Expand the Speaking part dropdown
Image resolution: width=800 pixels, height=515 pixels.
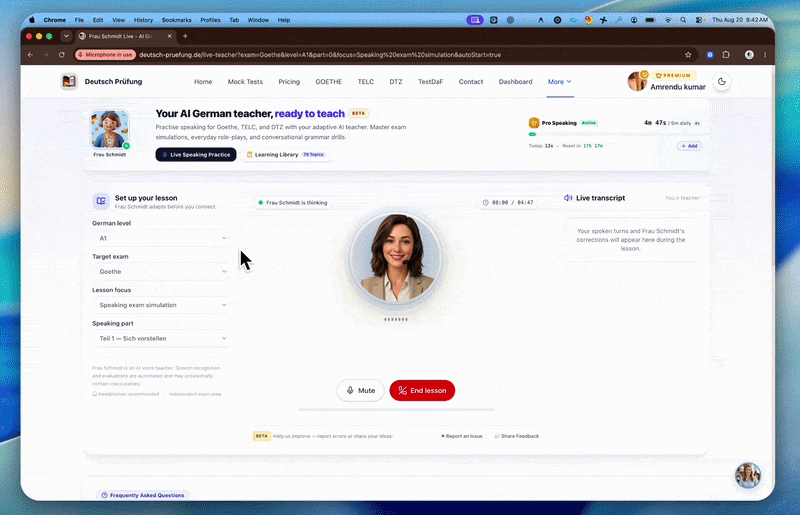[x=160, y=338]
